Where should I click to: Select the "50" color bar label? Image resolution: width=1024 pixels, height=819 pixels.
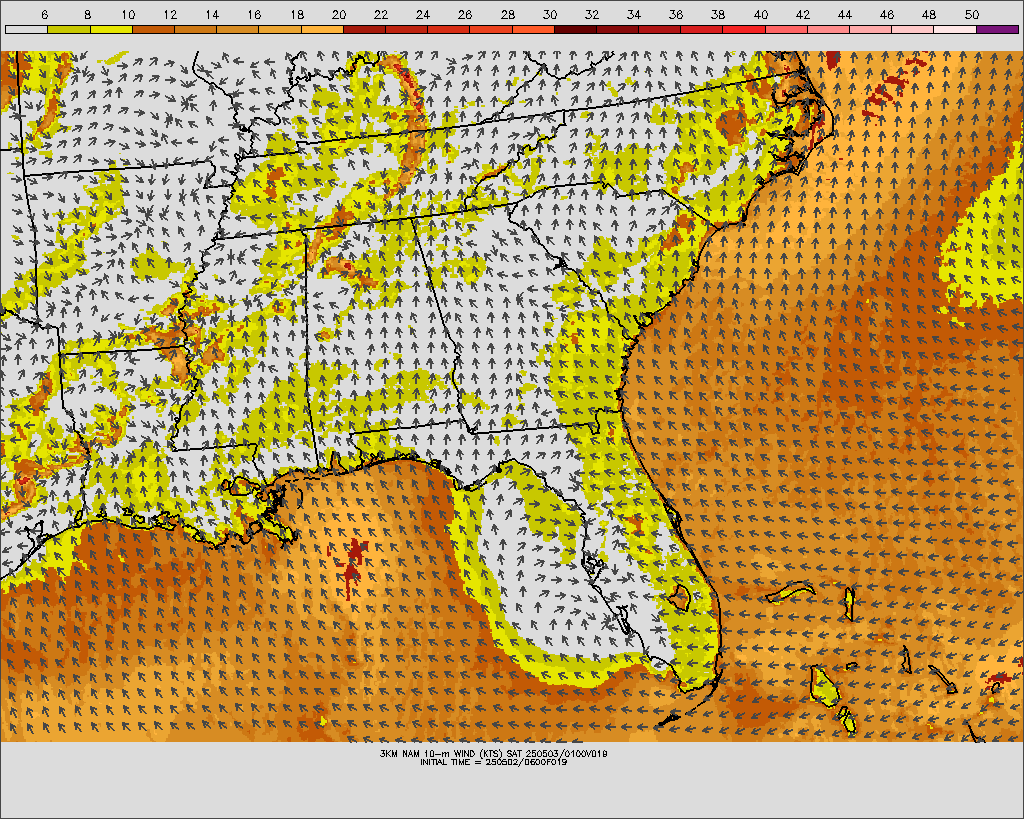pos(972,14)
